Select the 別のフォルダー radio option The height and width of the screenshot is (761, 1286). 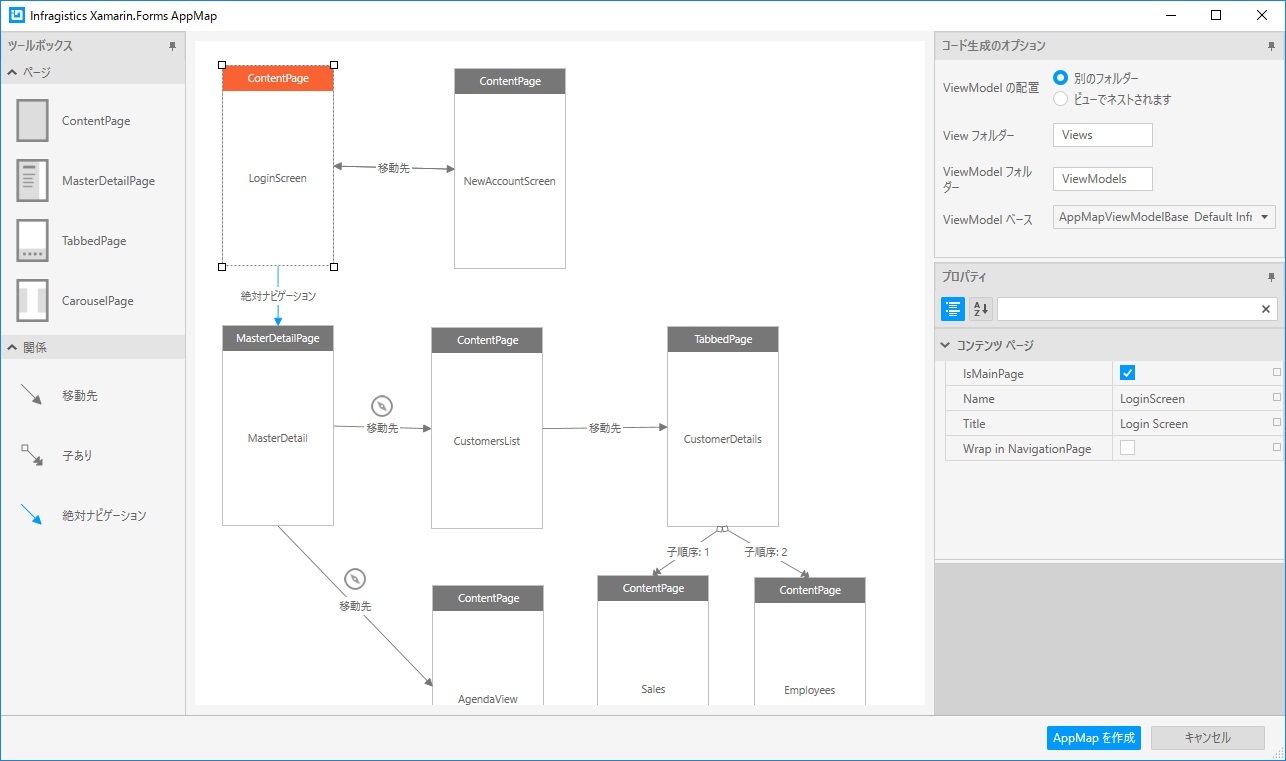pyautogui.click(x=1061, y=78)
